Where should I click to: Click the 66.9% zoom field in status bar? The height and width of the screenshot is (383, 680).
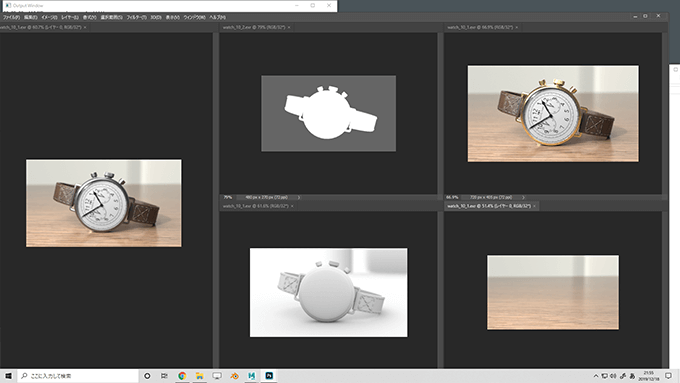coord(452,197)
